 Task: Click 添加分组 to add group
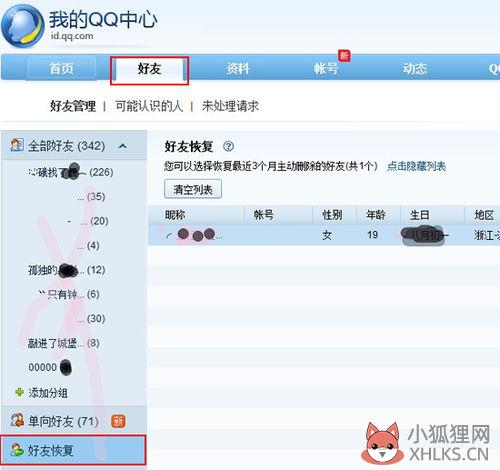(48, 393)
